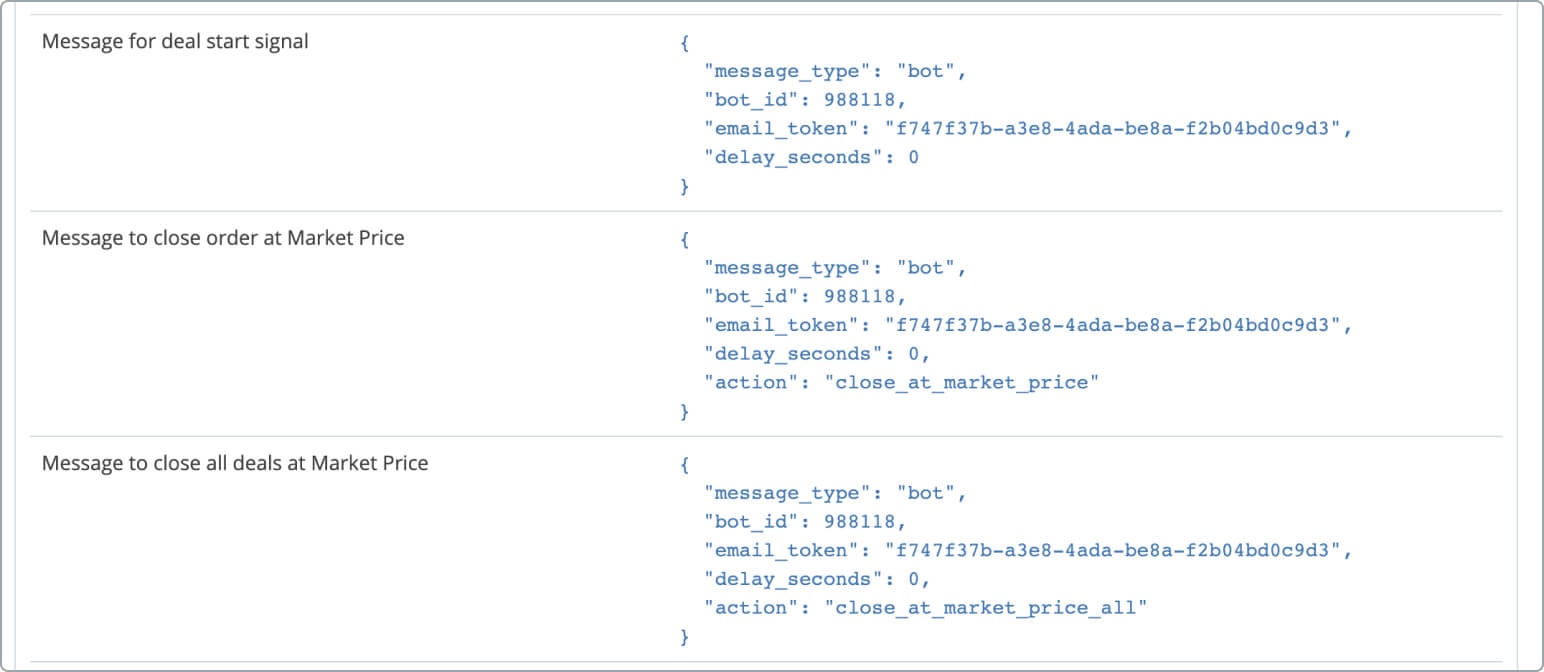Click the email_token line in the close all deals message
Screen dimensions: 1544x672
(x=1027, y=550)
